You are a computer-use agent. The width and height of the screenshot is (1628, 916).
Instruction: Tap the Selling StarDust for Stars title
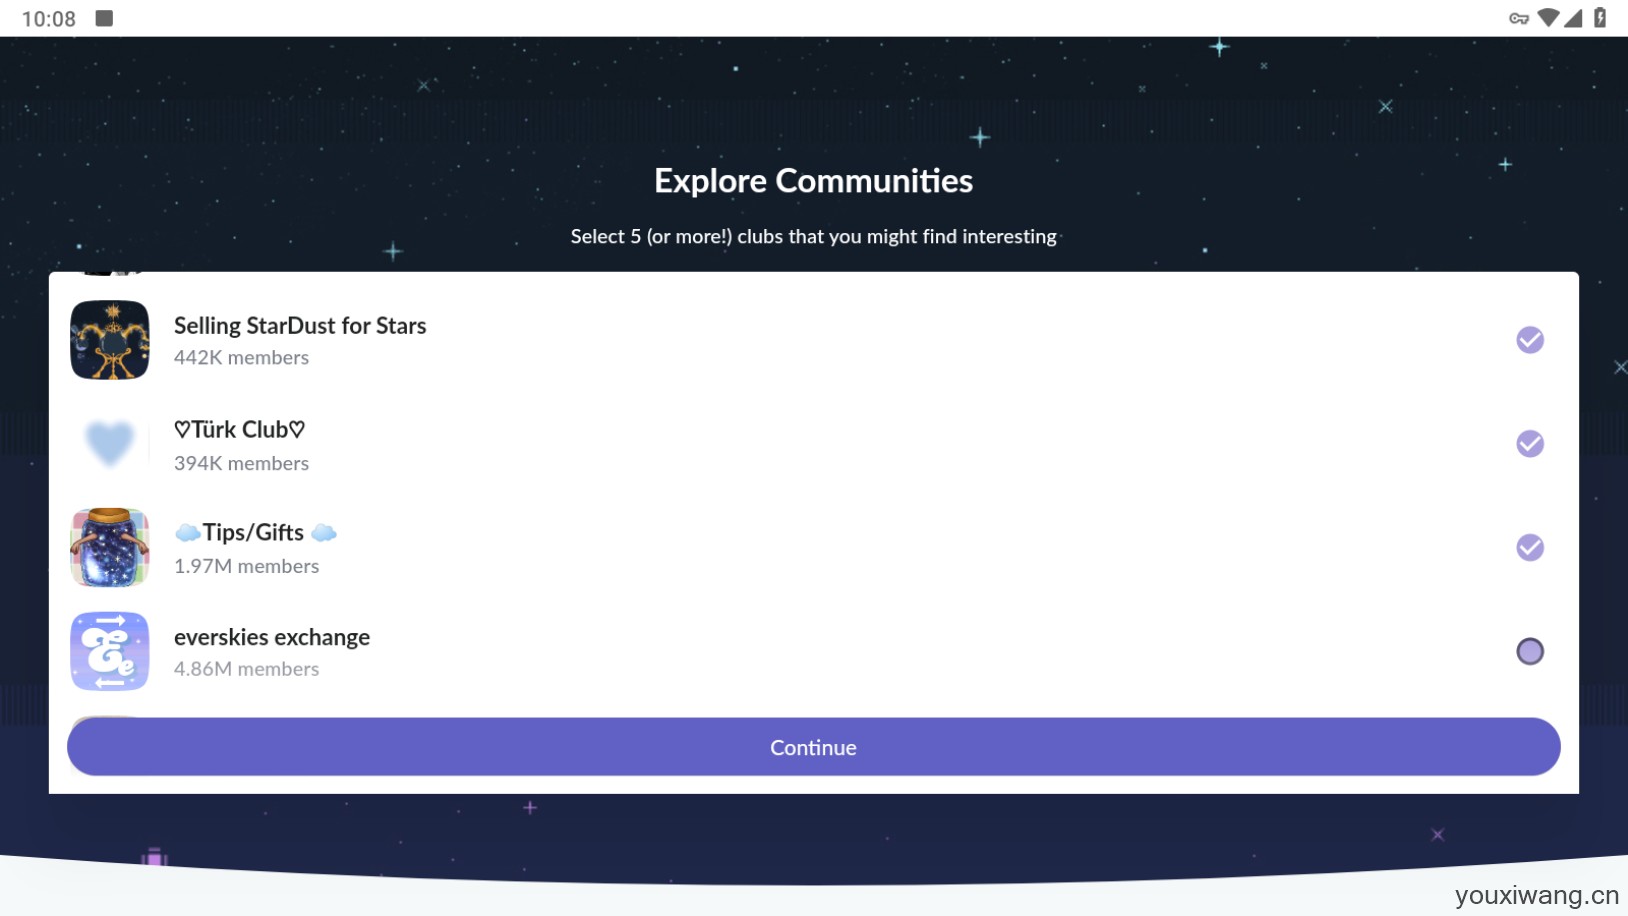300,326
